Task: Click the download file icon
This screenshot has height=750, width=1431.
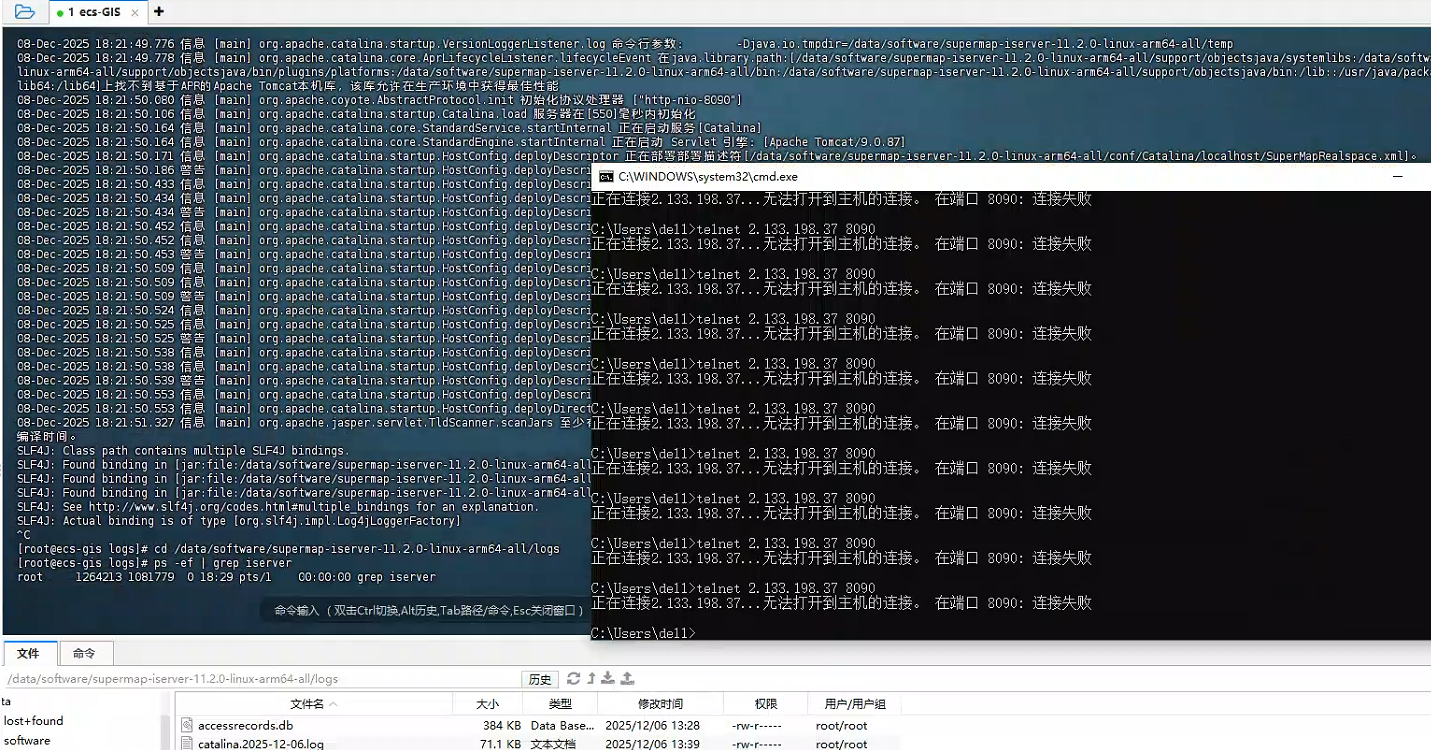Action: 609,679
